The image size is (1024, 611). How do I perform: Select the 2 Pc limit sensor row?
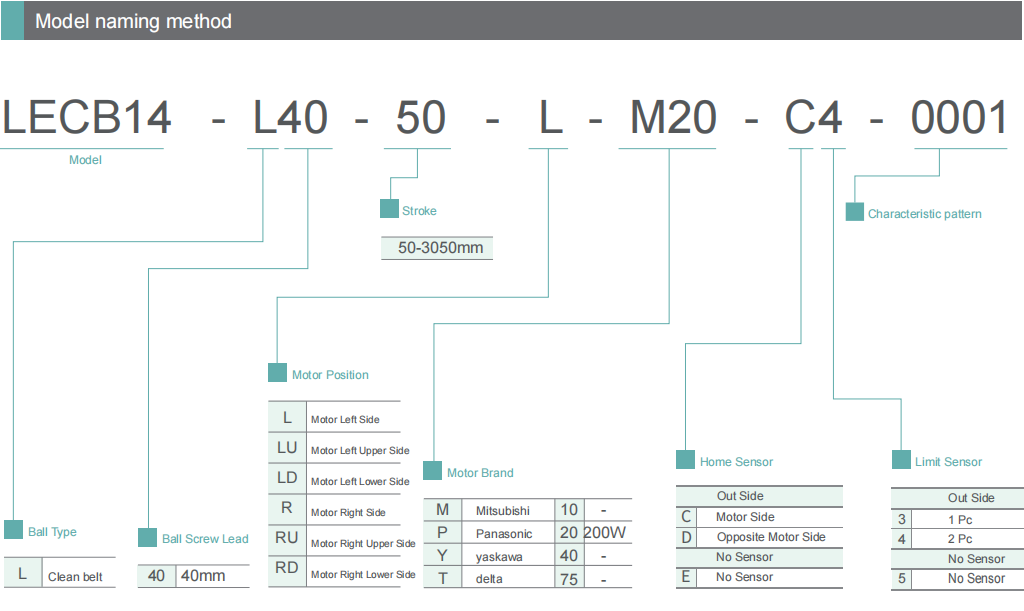(959, 539)
